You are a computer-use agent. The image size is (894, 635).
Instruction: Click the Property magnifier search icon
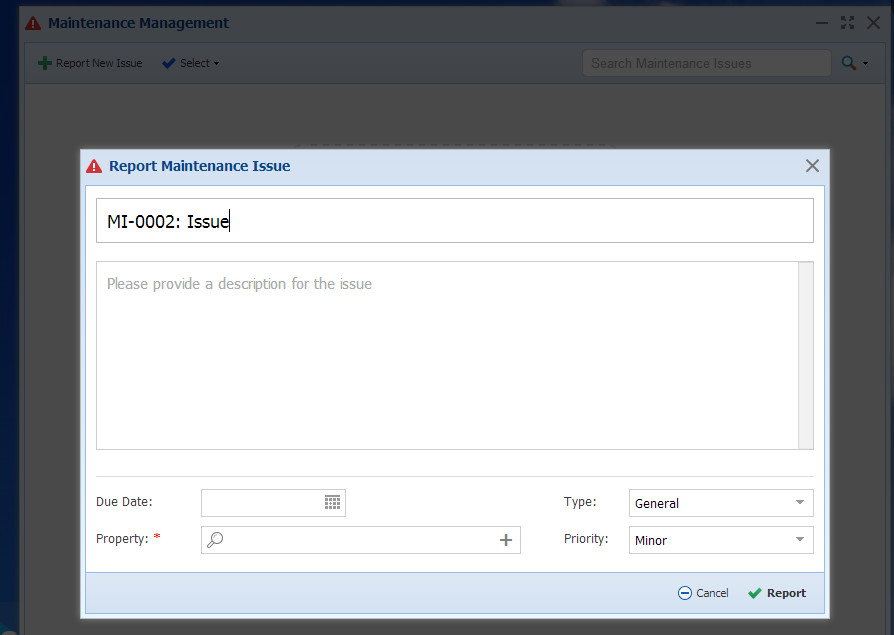coord(216,540)
